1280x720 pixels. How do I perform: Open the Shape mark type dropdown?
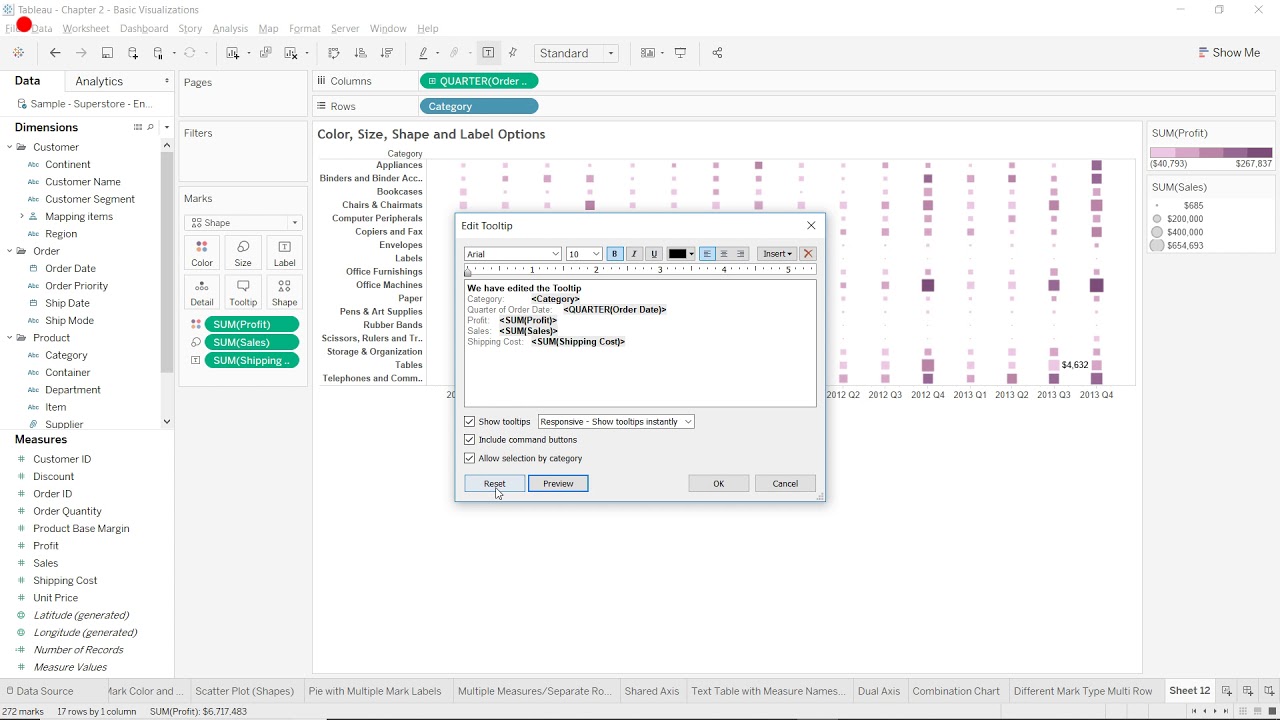click(243, 223)
